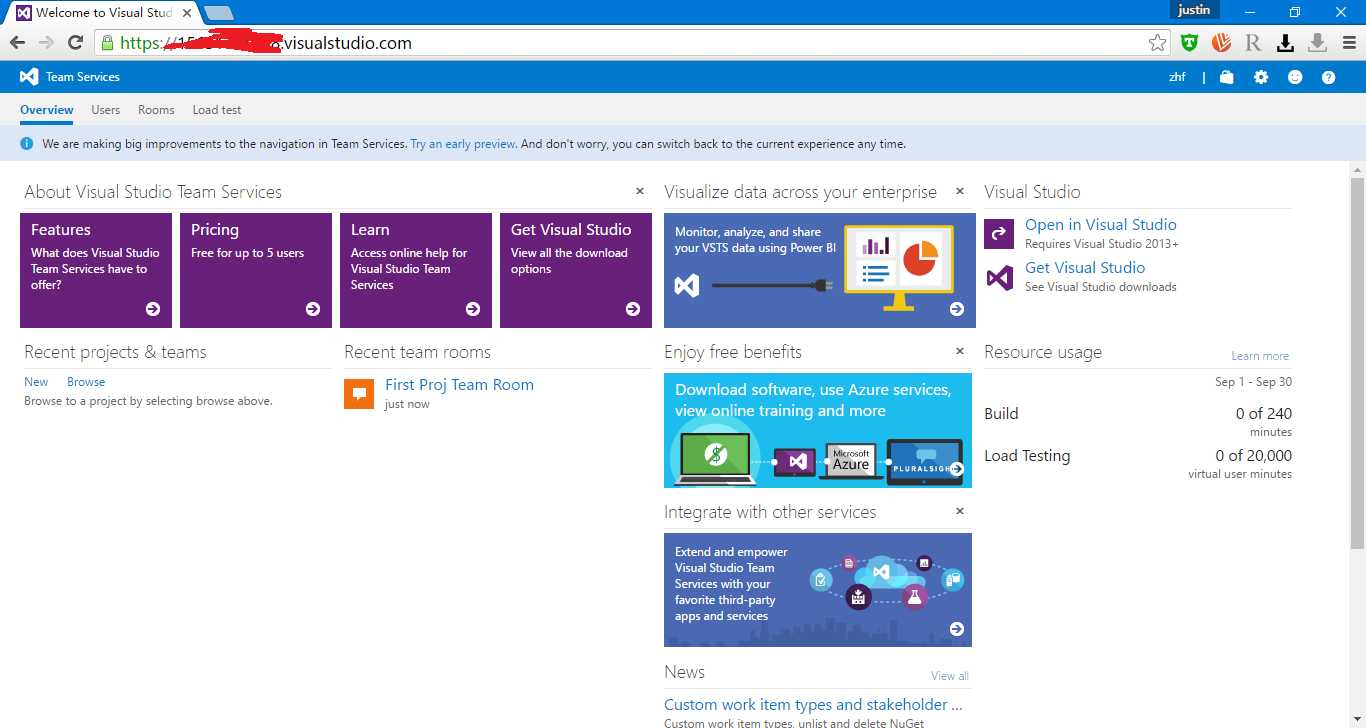This screenshot has width=1366, height=728.
Task: Dismiss Integrate with other services section
Action: 960,511
